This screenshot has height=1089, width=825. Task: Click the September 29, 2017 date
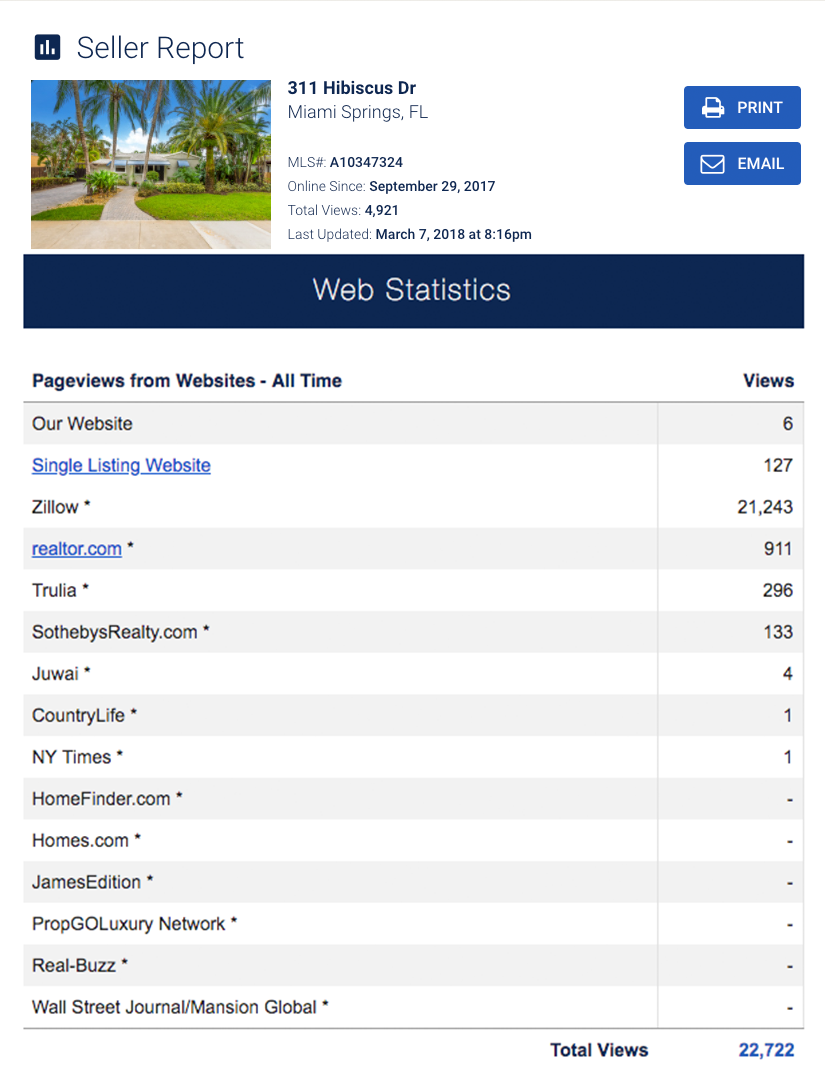click(432, 186)
